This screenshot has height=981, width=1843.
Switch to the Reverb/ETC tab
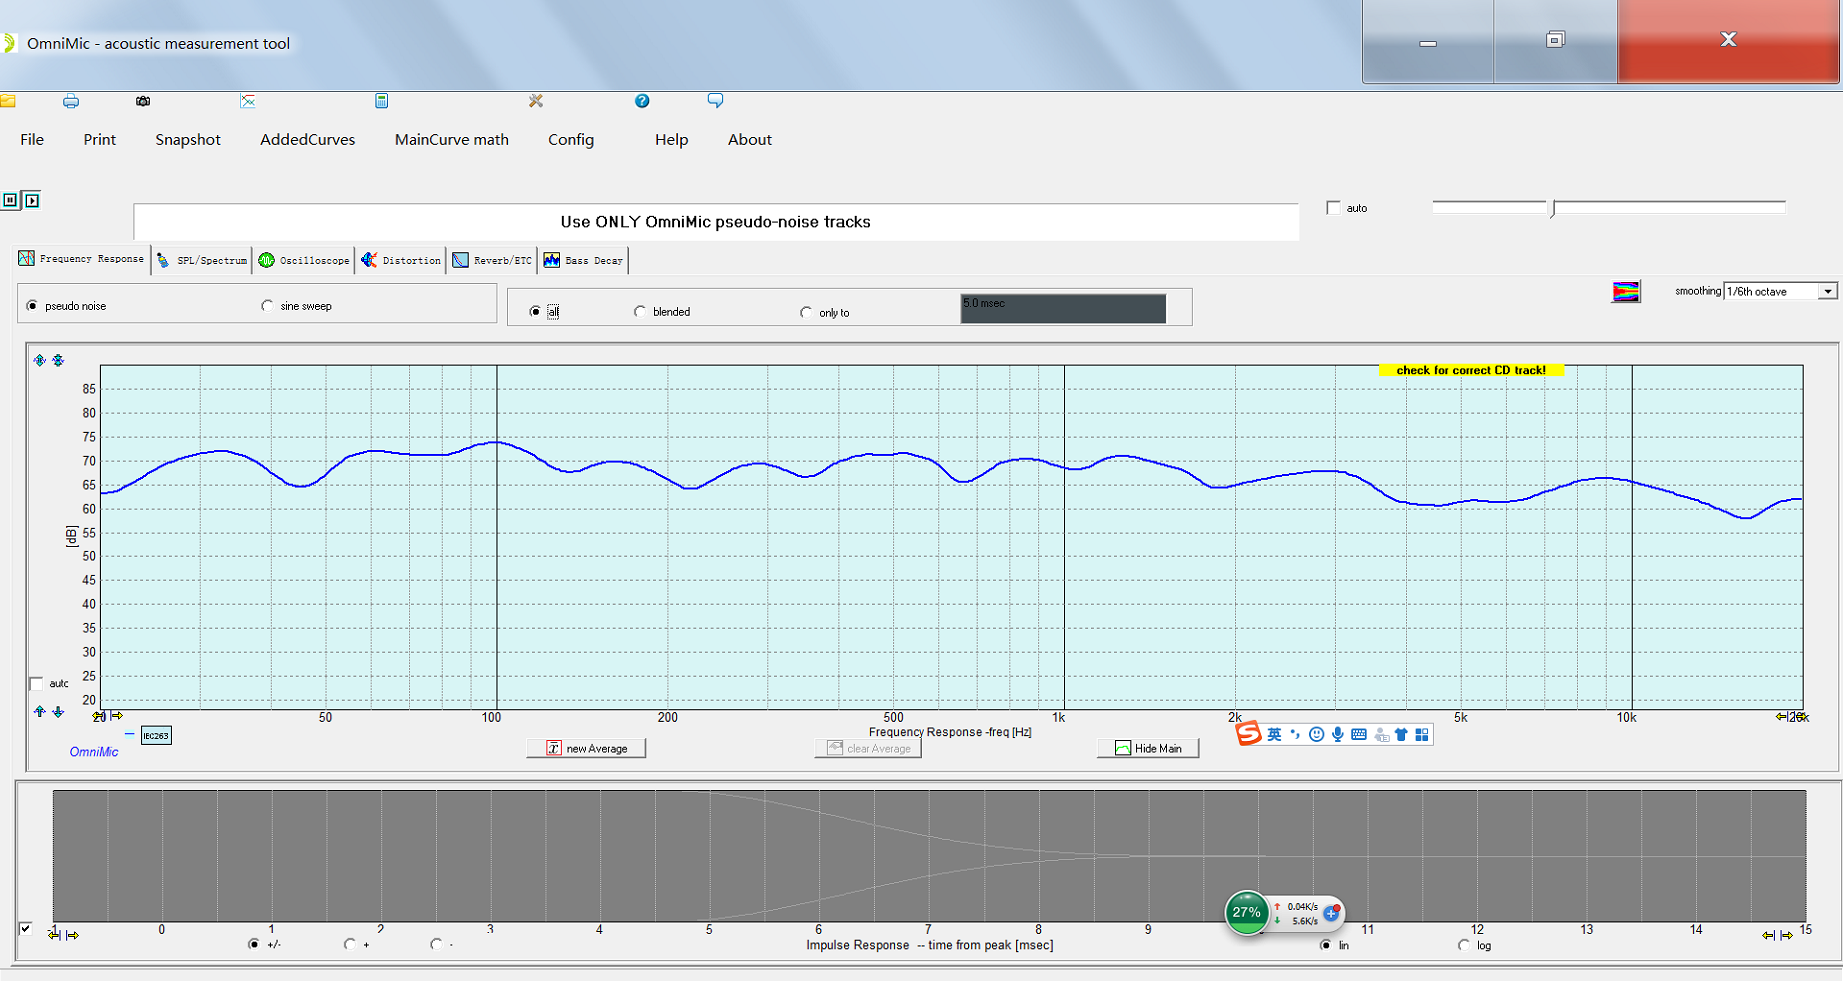point(492,260)
